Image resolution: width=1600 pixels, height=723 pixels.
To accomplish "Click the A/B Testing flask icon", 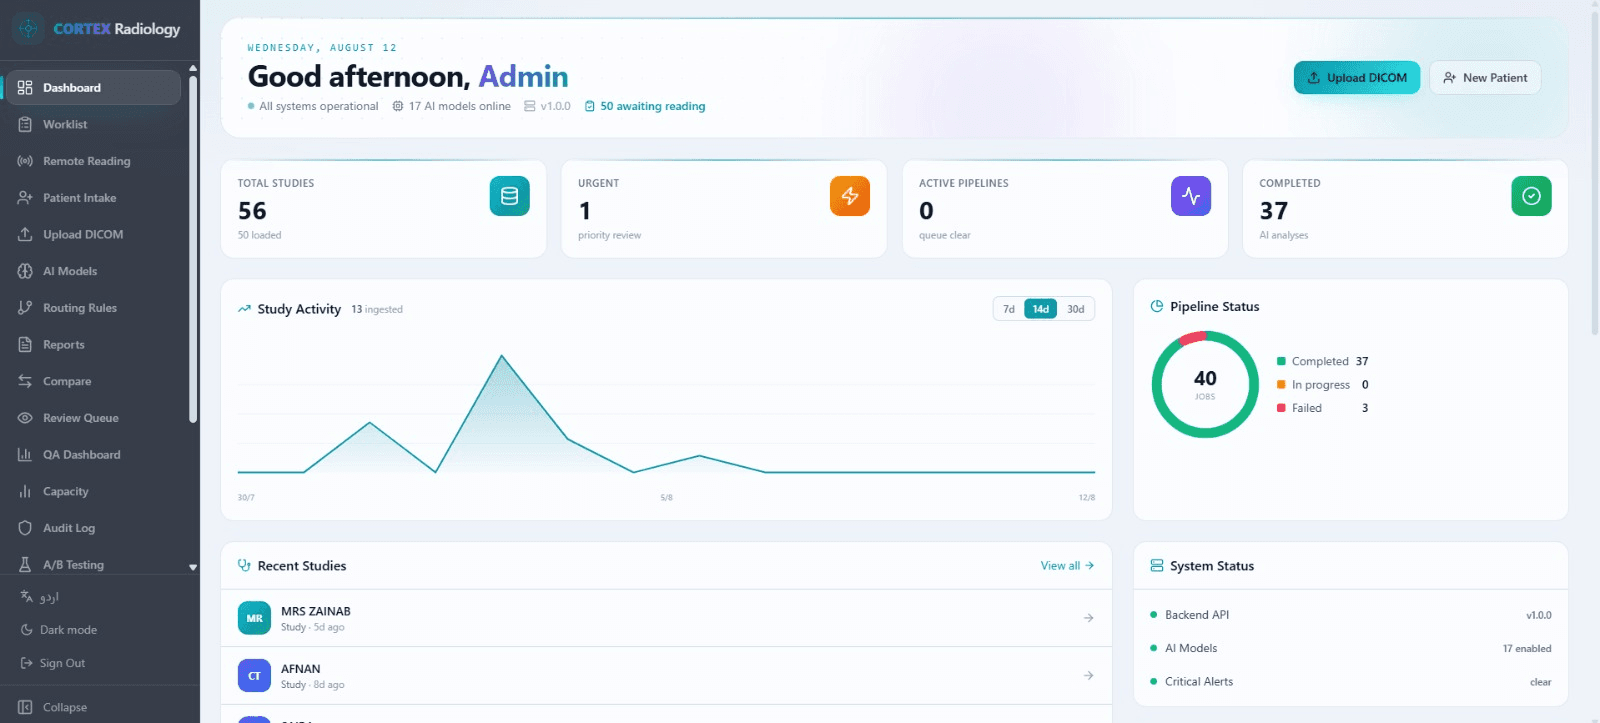I will pyautogui.click(x=25, y=565).
